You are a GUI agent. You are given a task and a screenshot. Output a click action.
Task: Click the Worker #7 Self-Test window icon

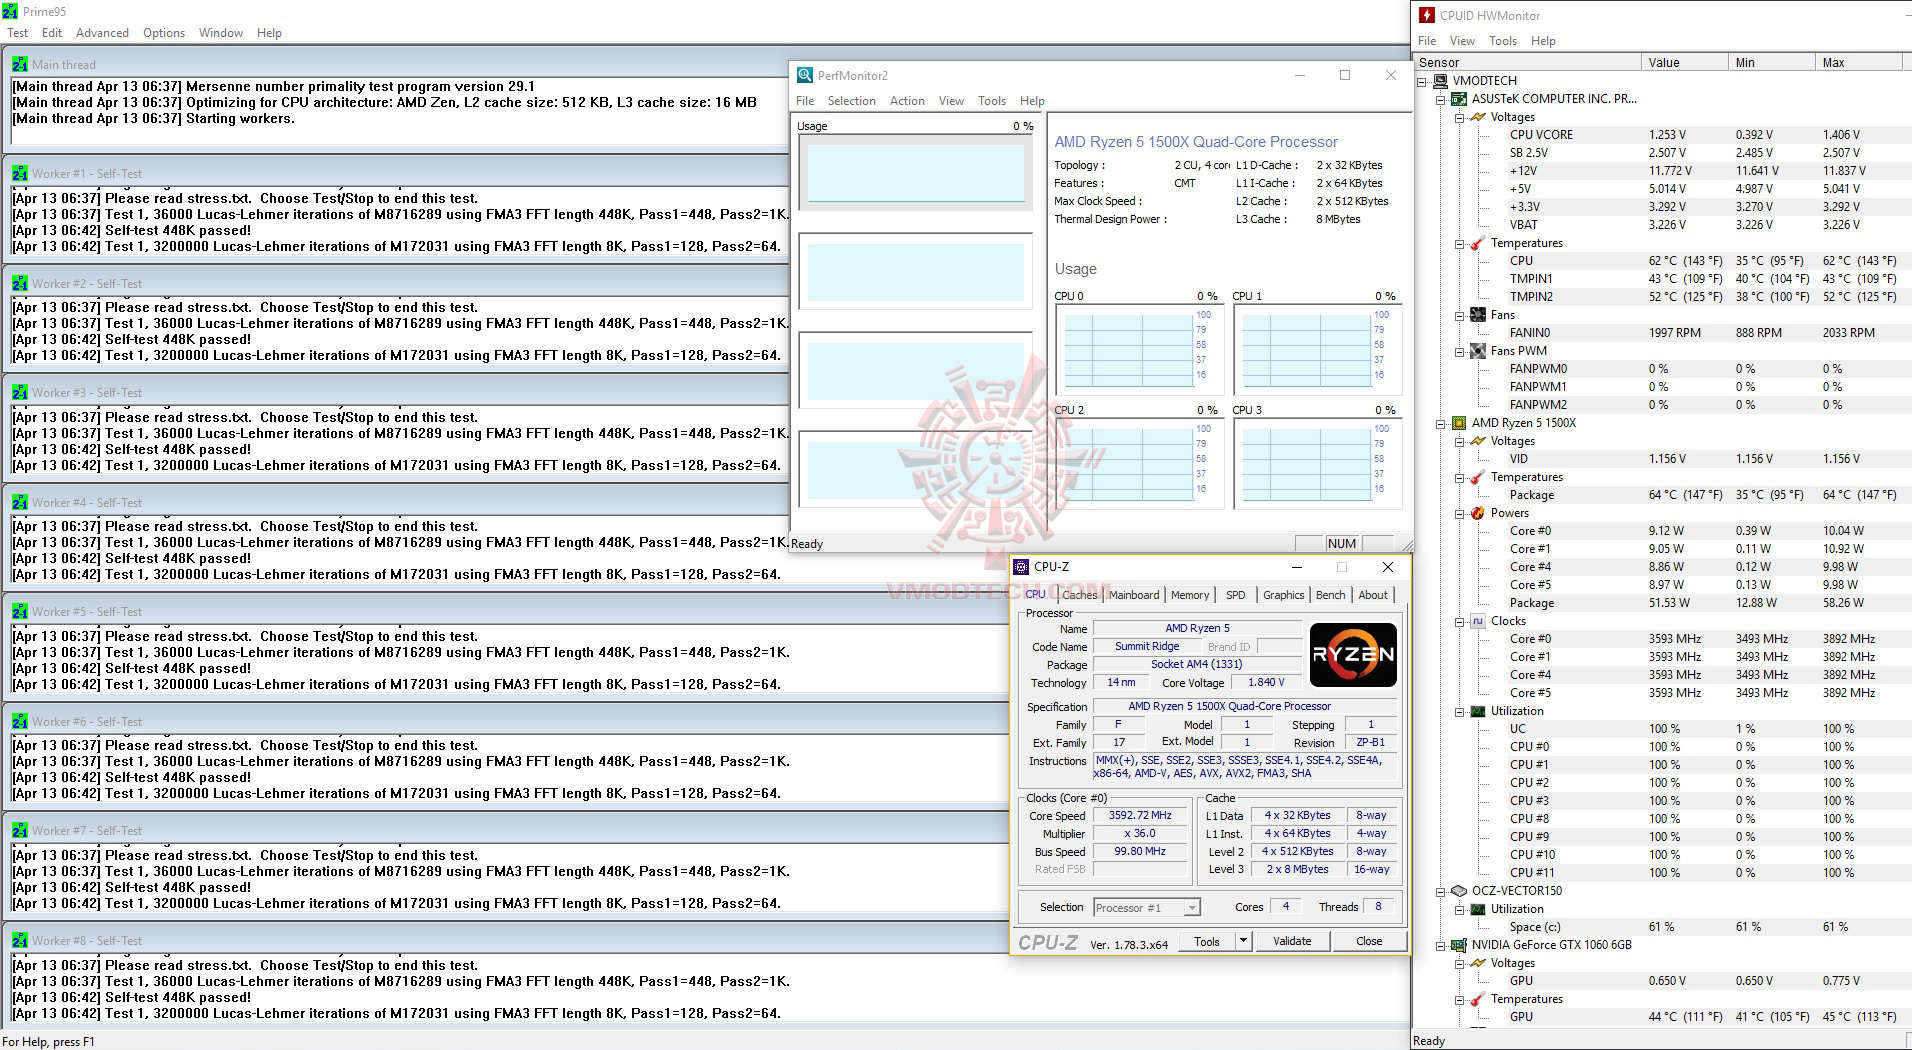click(20, 830)
